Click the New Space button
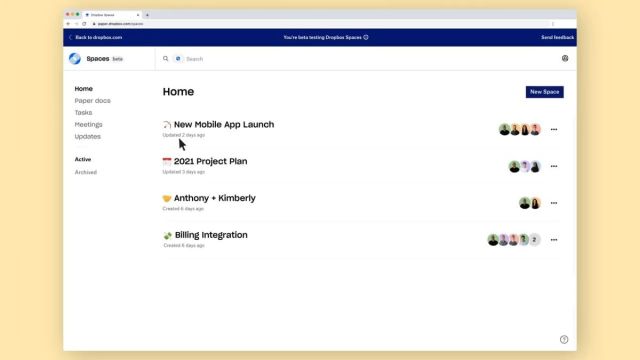640x360 pixels. [x=544, y=92]
